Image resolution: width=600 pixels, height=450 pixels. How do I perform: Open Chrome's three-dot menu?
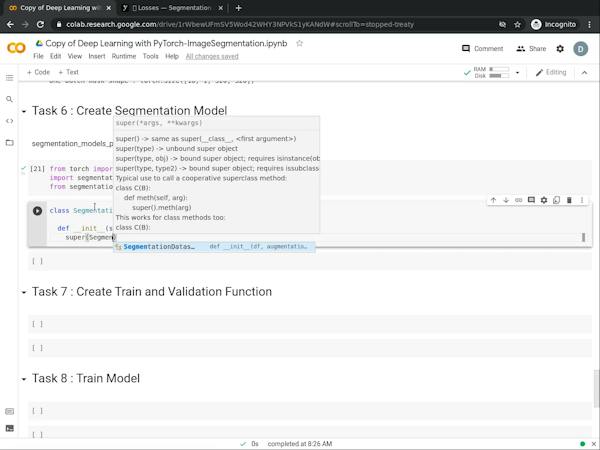point(589,24)
